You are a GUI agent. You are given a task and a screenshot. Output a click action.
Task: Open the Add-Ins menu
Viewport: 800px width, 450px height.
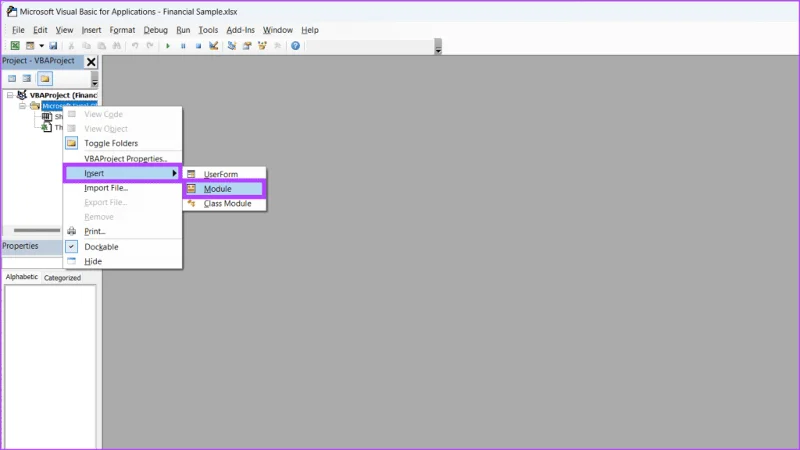pyautogui.click(x=240, y=30)
